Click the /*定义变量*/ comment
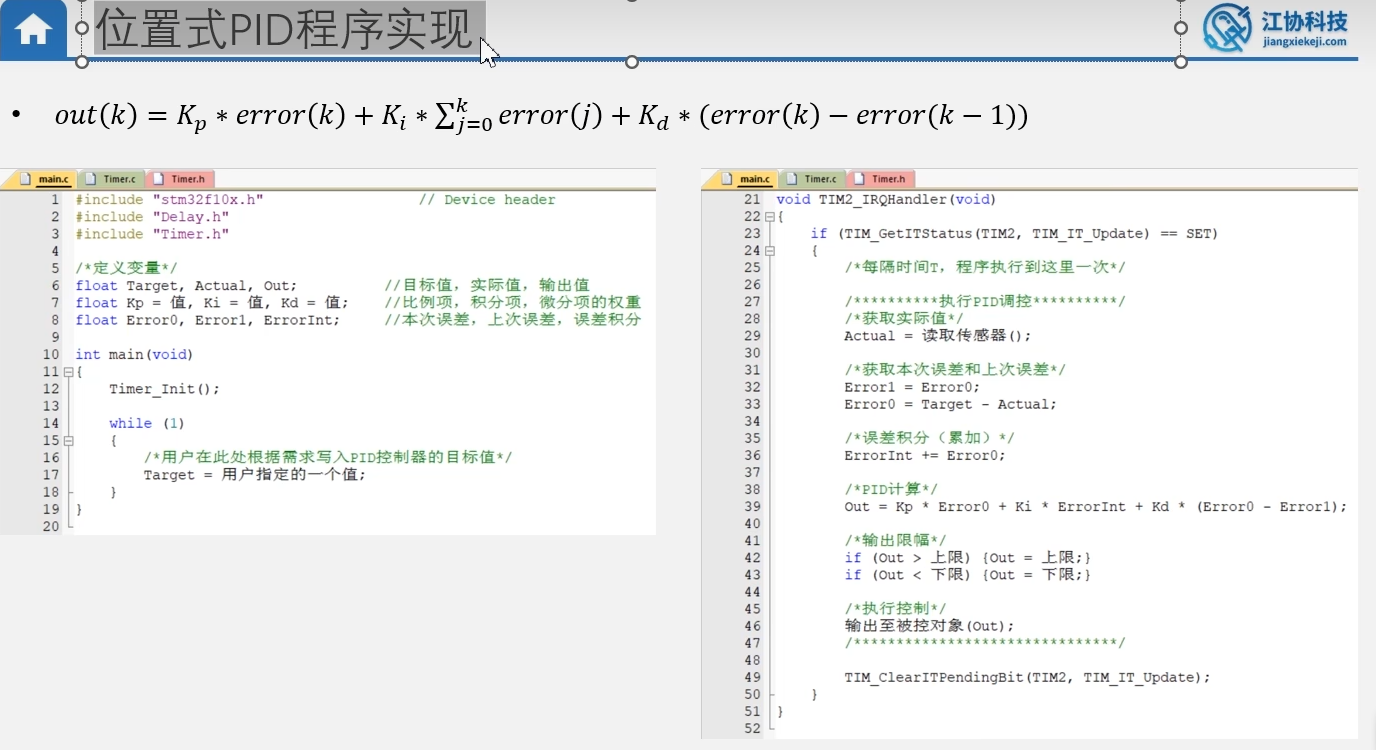The width and height of the screenshot is (1376, 750). pyautogui.click(x=126, y=268)
